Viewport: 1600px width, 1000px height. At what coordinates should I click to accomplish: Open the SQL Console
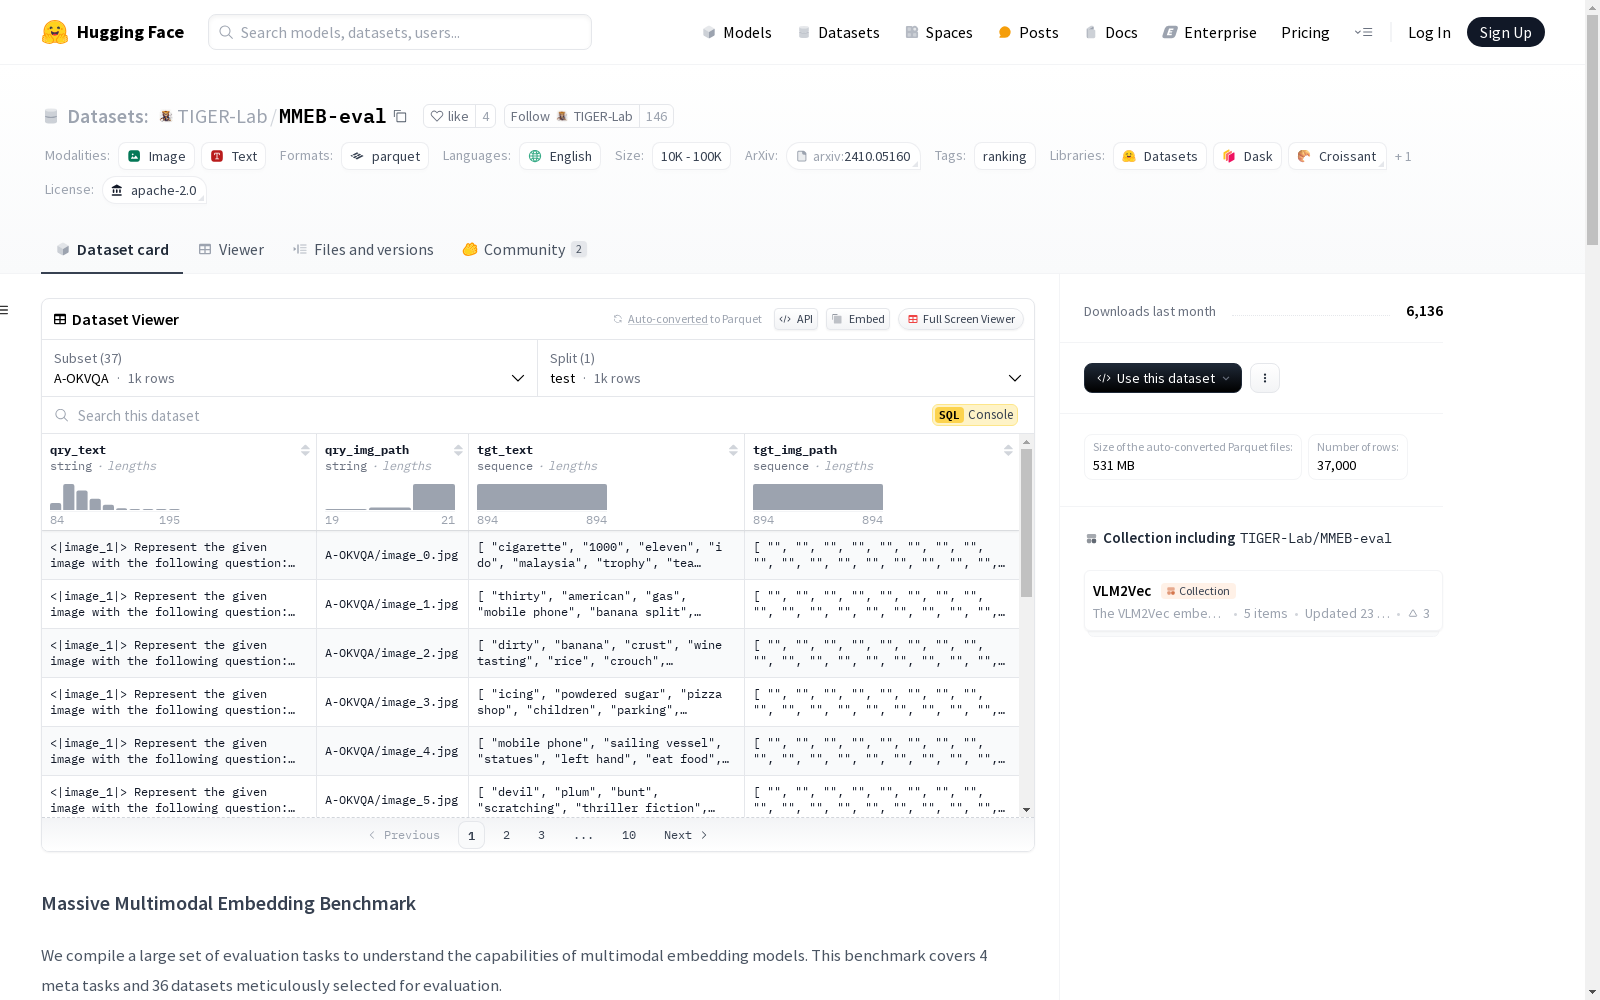(x=975, y=415)
